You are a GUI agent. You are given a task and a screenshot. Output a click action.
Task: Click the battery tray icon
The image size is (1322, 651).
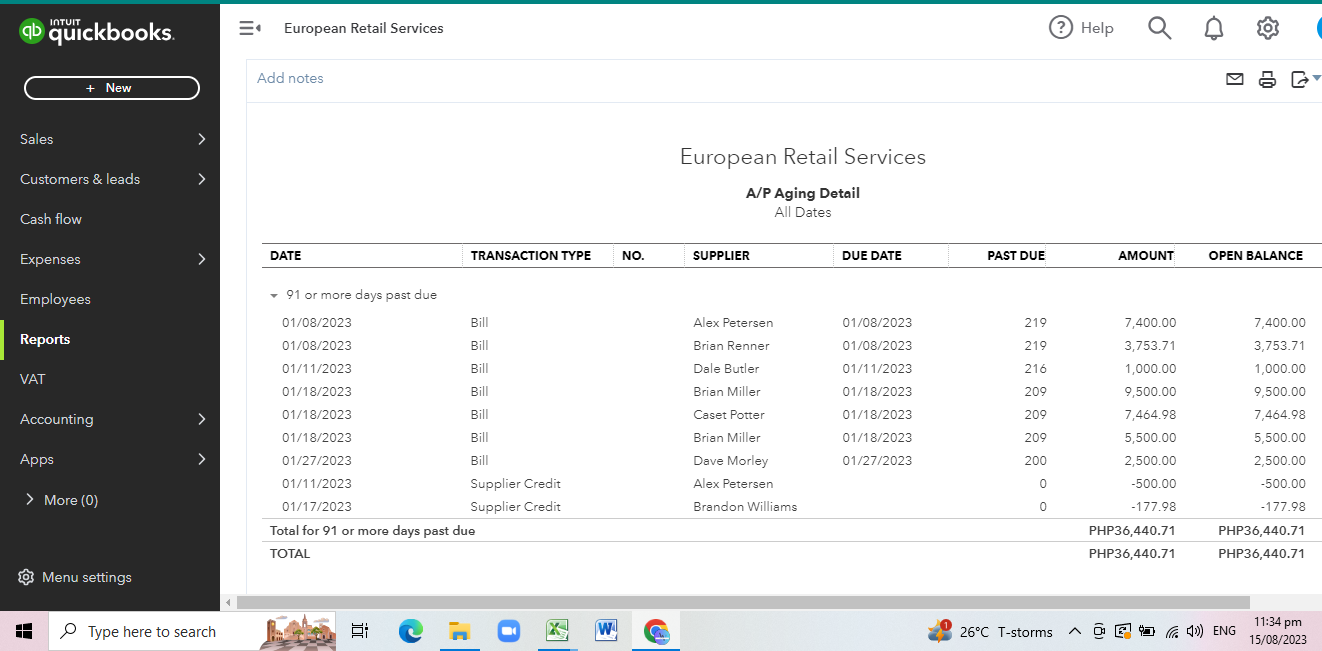point(1147,631)
